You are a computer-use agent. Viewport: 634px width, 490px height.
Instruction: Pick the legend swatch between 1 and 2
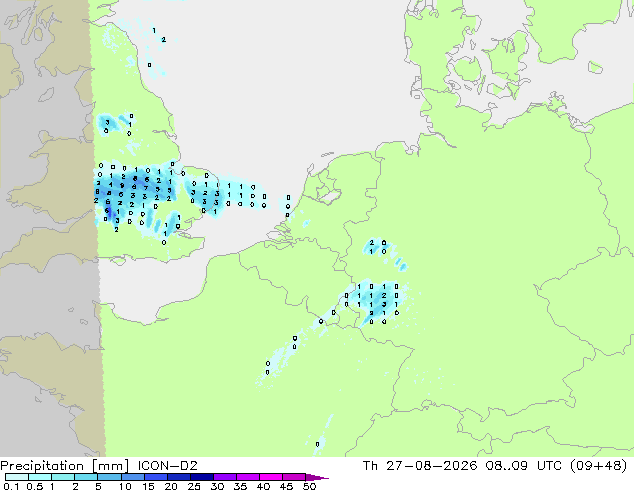coord(63,477)
